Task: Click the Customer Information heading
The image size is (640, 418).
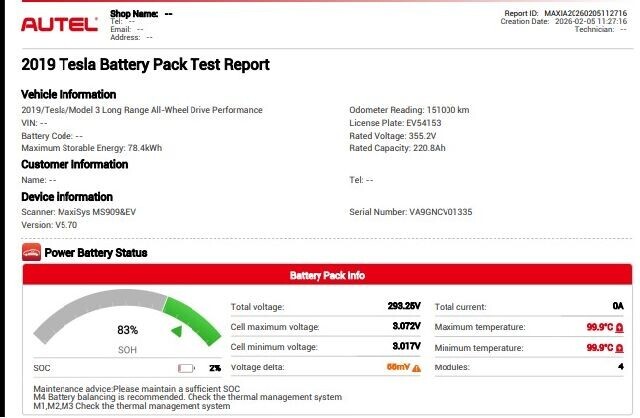Action: pos(75,164)
